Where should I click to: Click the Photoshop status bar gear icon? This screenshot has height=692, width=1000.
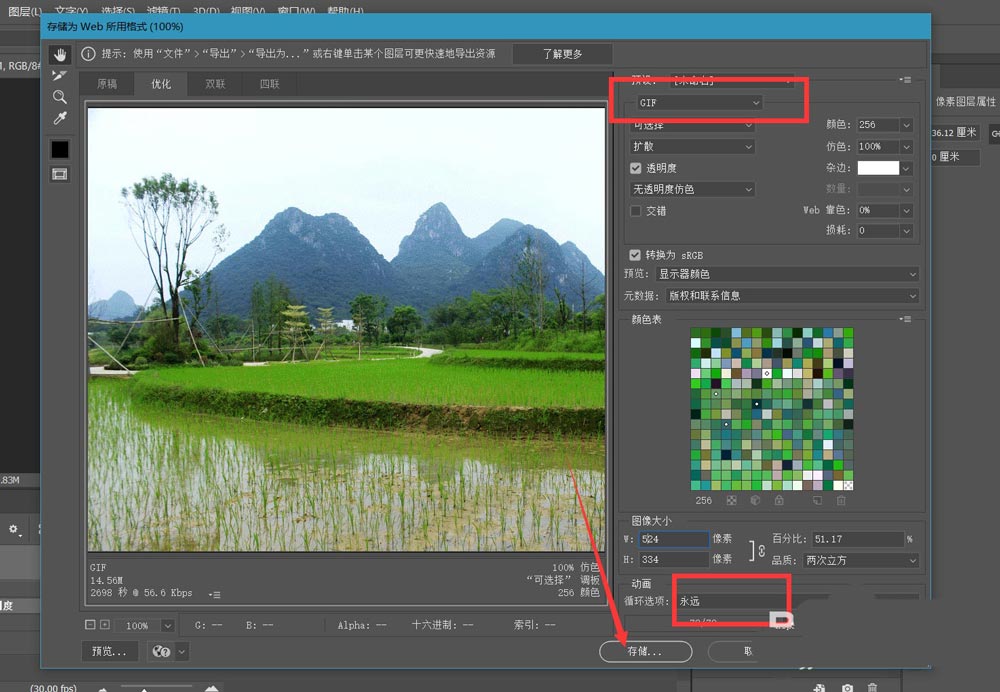pyautogui.click(x=14, y=529)
